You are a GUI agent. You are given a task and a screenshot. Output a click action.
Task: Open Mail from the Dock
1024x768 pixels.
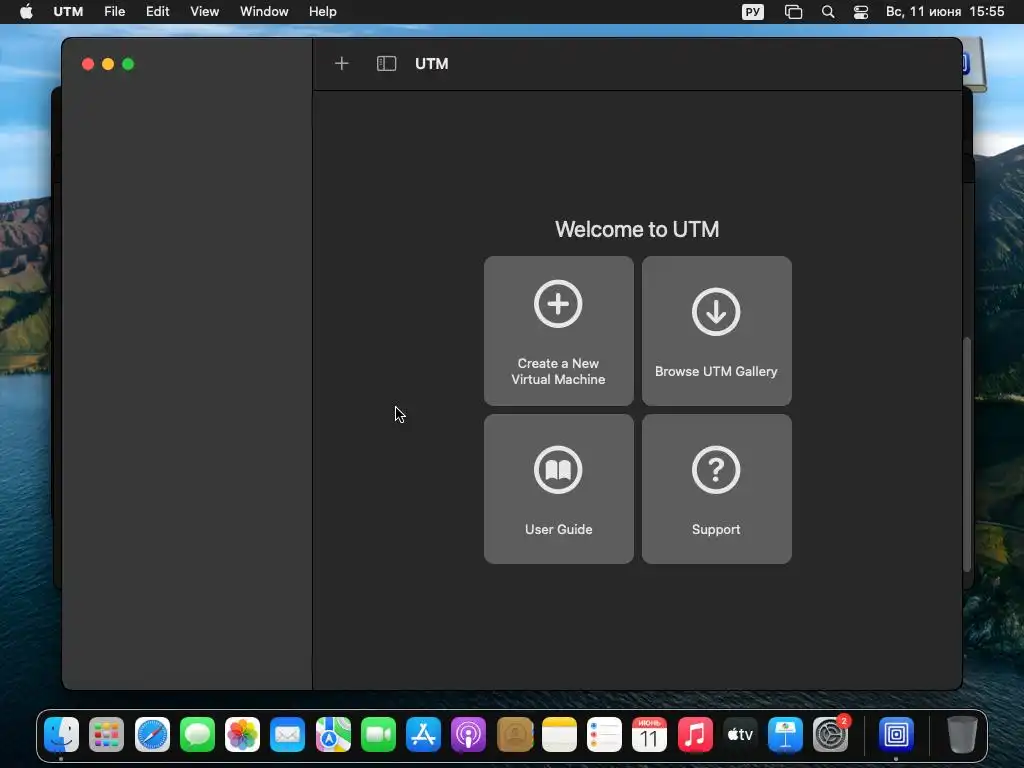(x=287, y=734)
